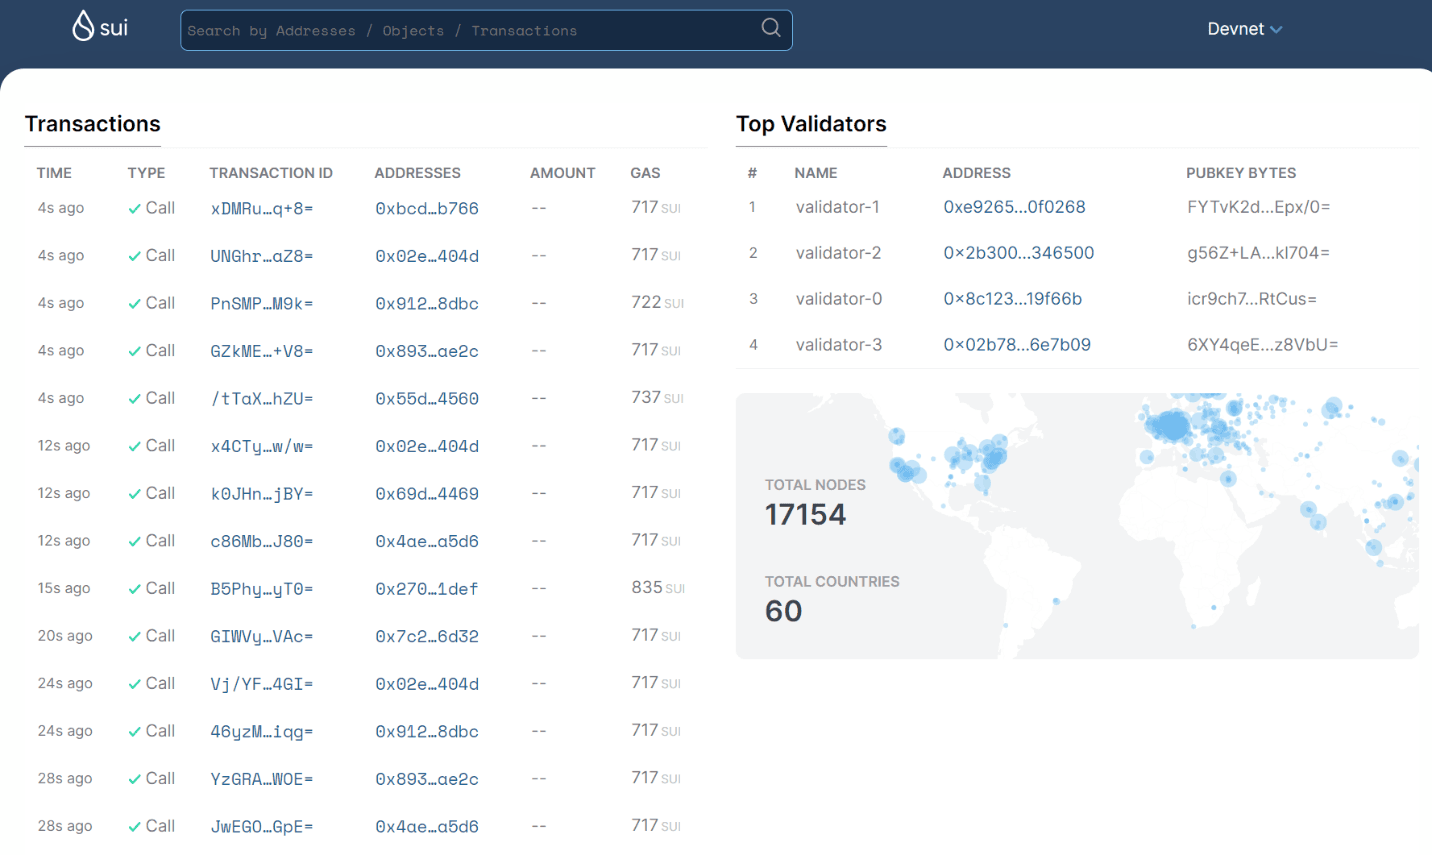The image size is (1432, 855).
Task: Open transaction PnSMP…M9k=
Action: click(x=262, y=303)
